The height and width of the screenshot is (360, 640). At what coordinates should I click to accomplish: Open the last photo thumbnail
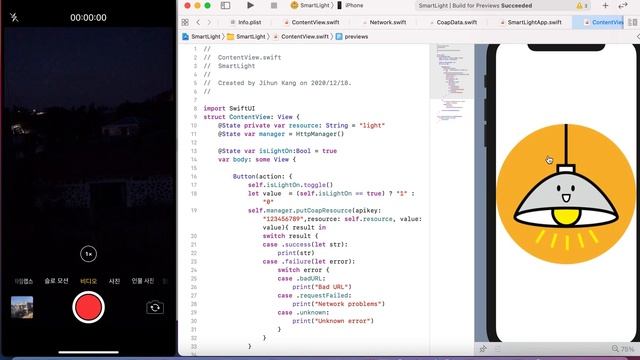click(x=22, y=307)
